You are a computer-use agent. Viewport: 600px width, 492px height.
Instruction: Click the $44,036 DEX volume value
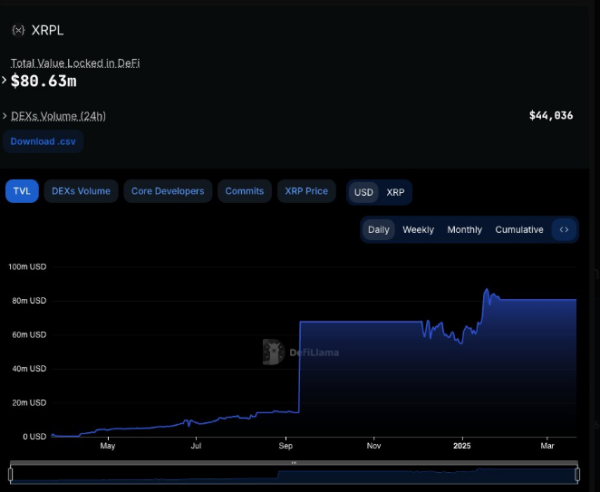pos(551,116)
